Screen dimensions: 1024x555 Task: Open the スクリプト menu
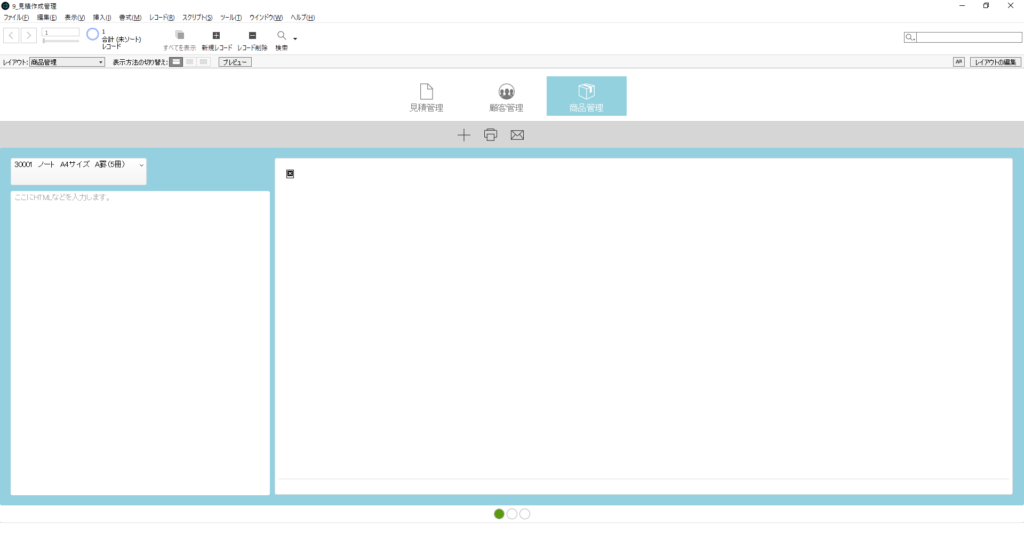pyautogui.click(x=197, y=18)
